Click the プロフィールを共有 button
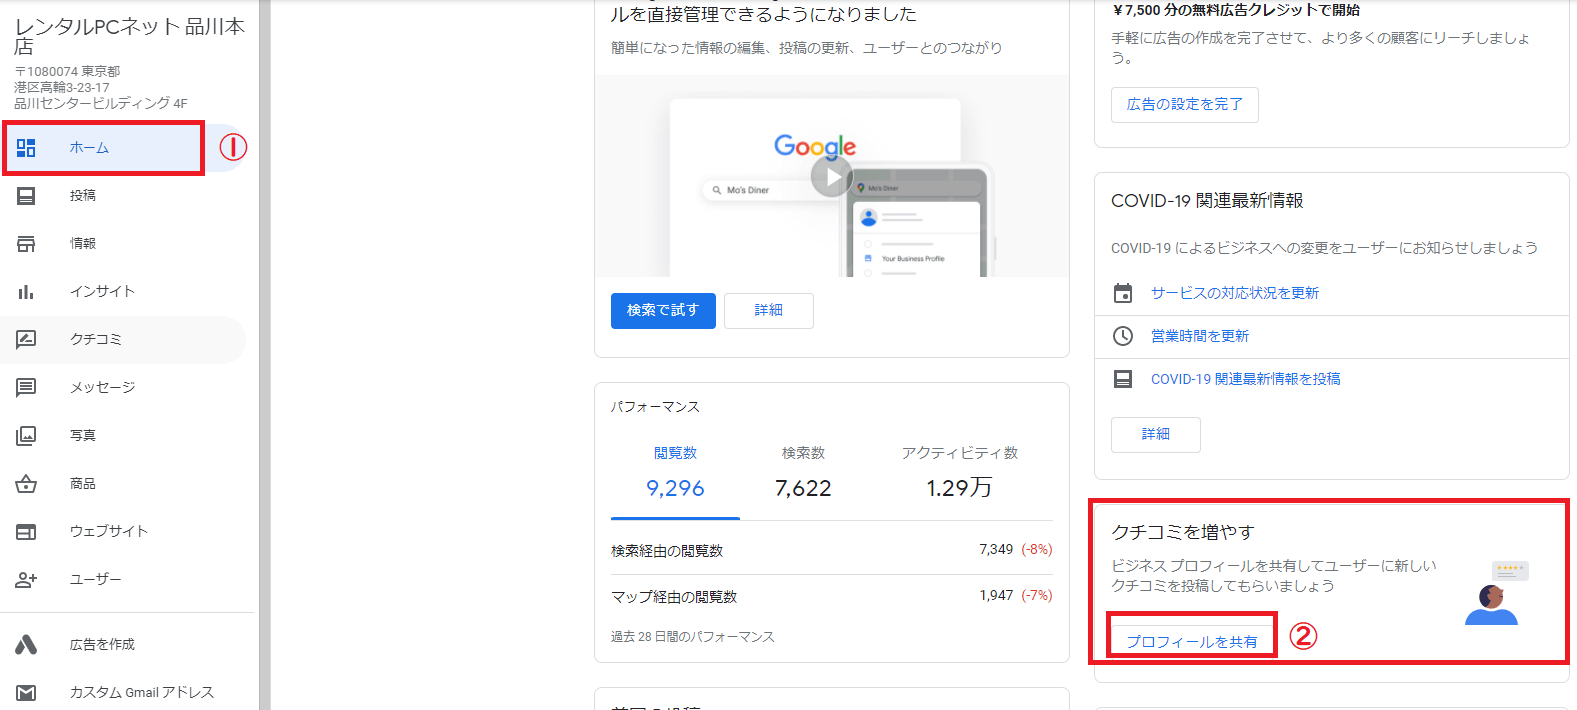 click(1192, 642)
